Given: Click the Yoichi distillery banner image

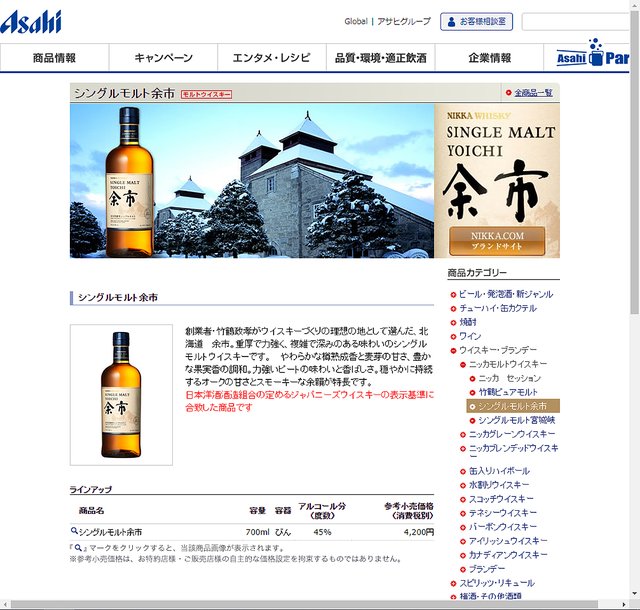Looking at the screenshot, I should tap(252, 180).
